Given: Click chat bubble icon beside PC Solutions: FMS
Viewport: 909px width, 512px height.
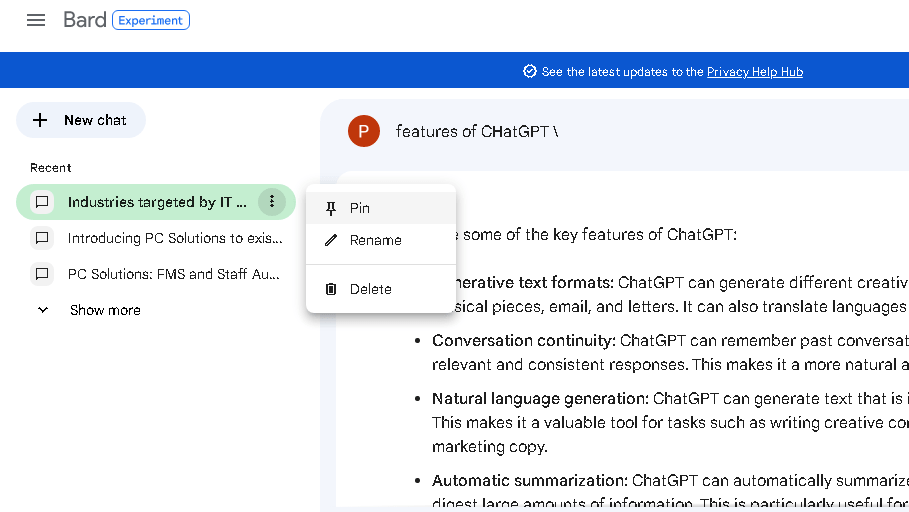Looking at the screenshot, I should (42, 274).
